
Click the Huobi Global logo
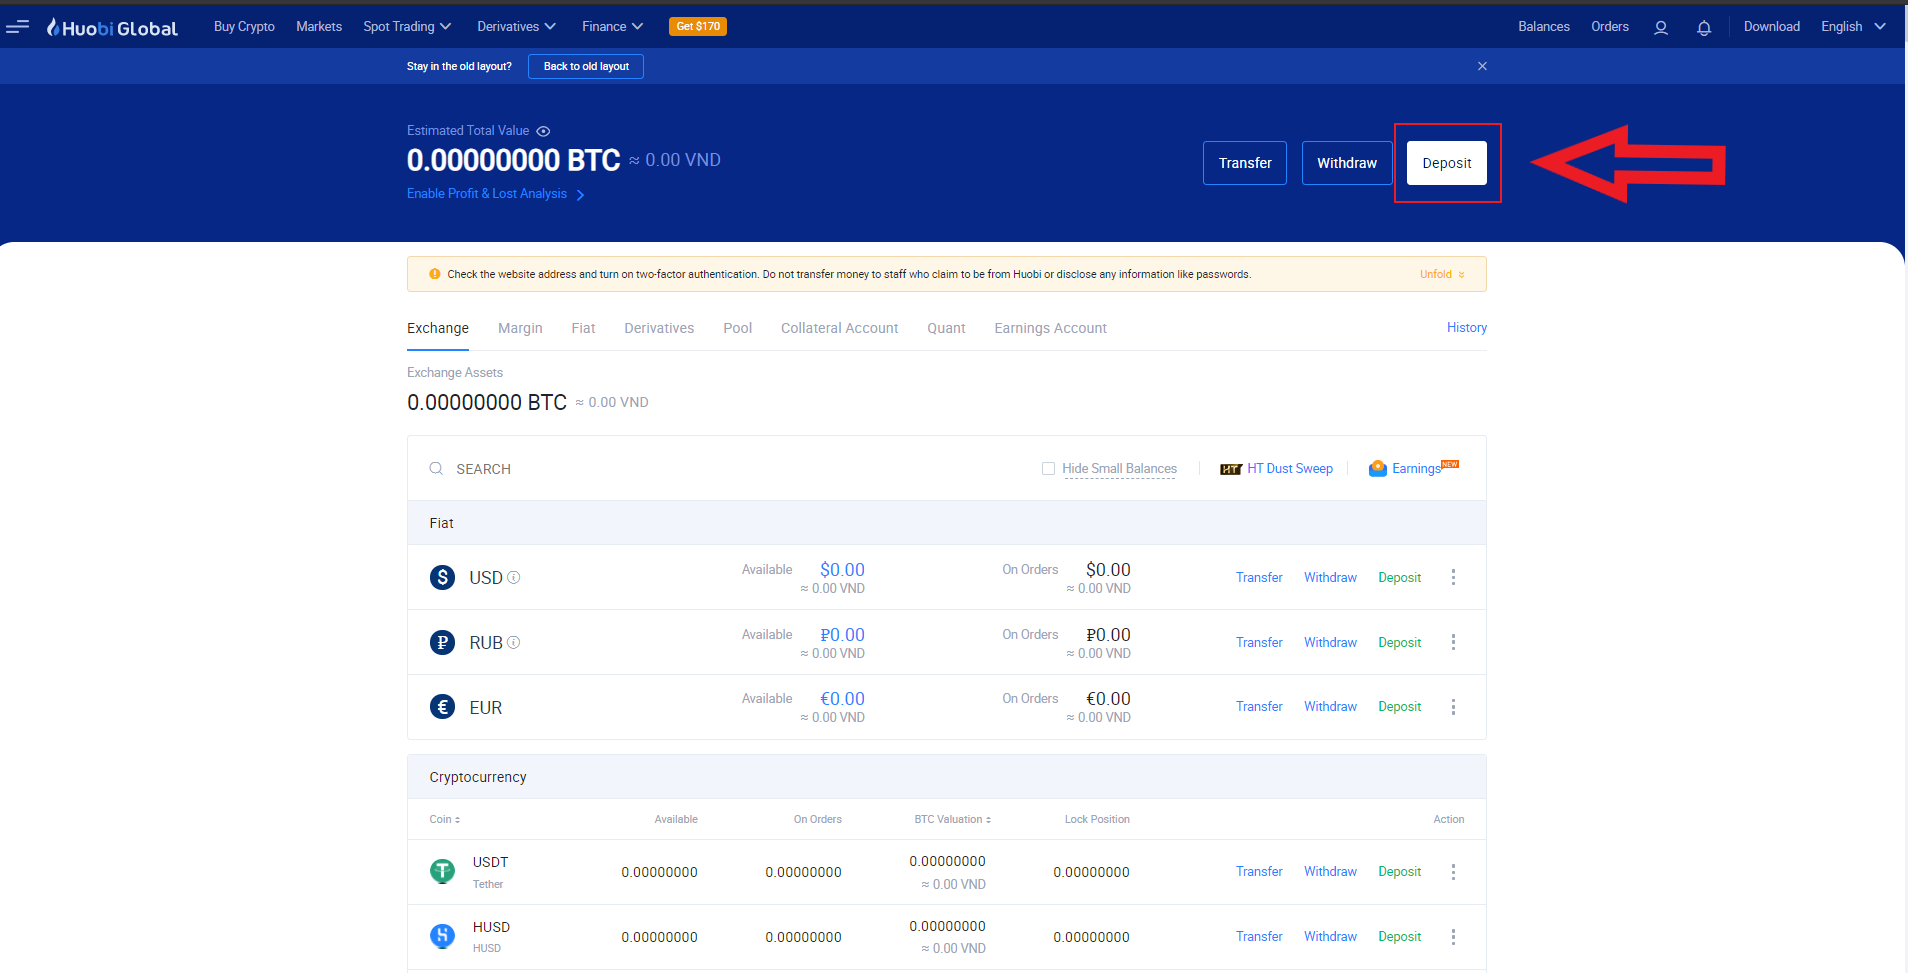coord(112,28)
